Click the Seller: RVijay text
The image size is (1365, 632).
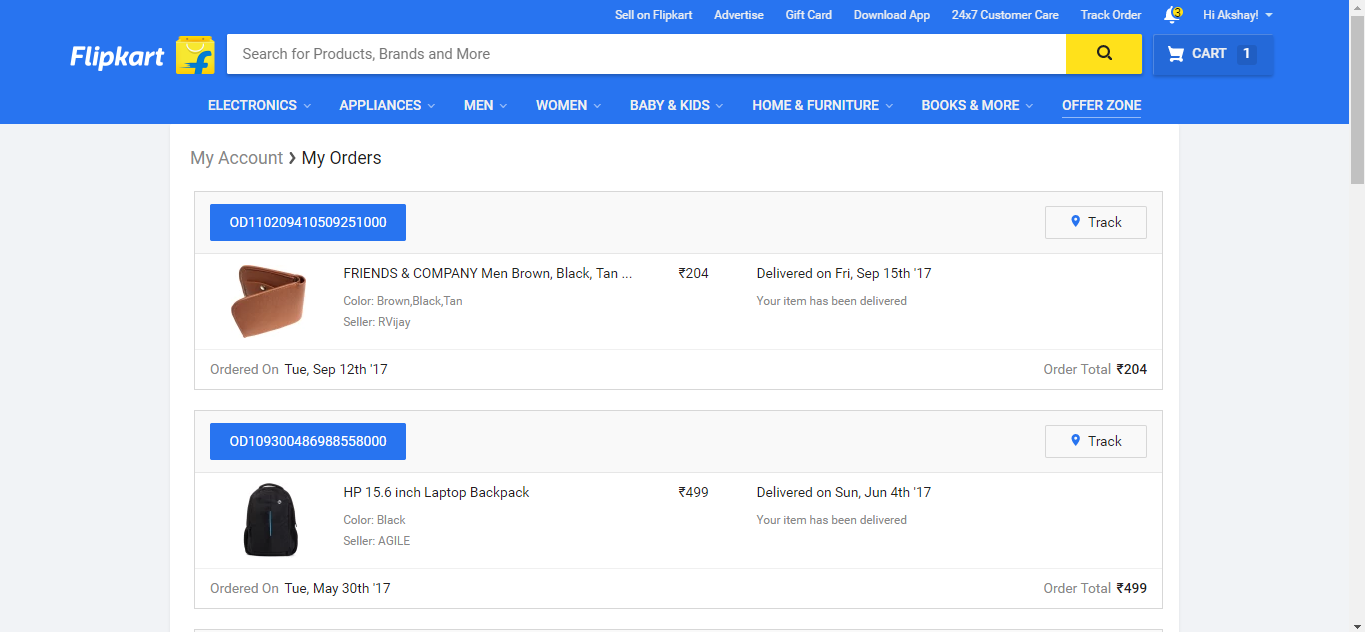[x=377, y=322]
